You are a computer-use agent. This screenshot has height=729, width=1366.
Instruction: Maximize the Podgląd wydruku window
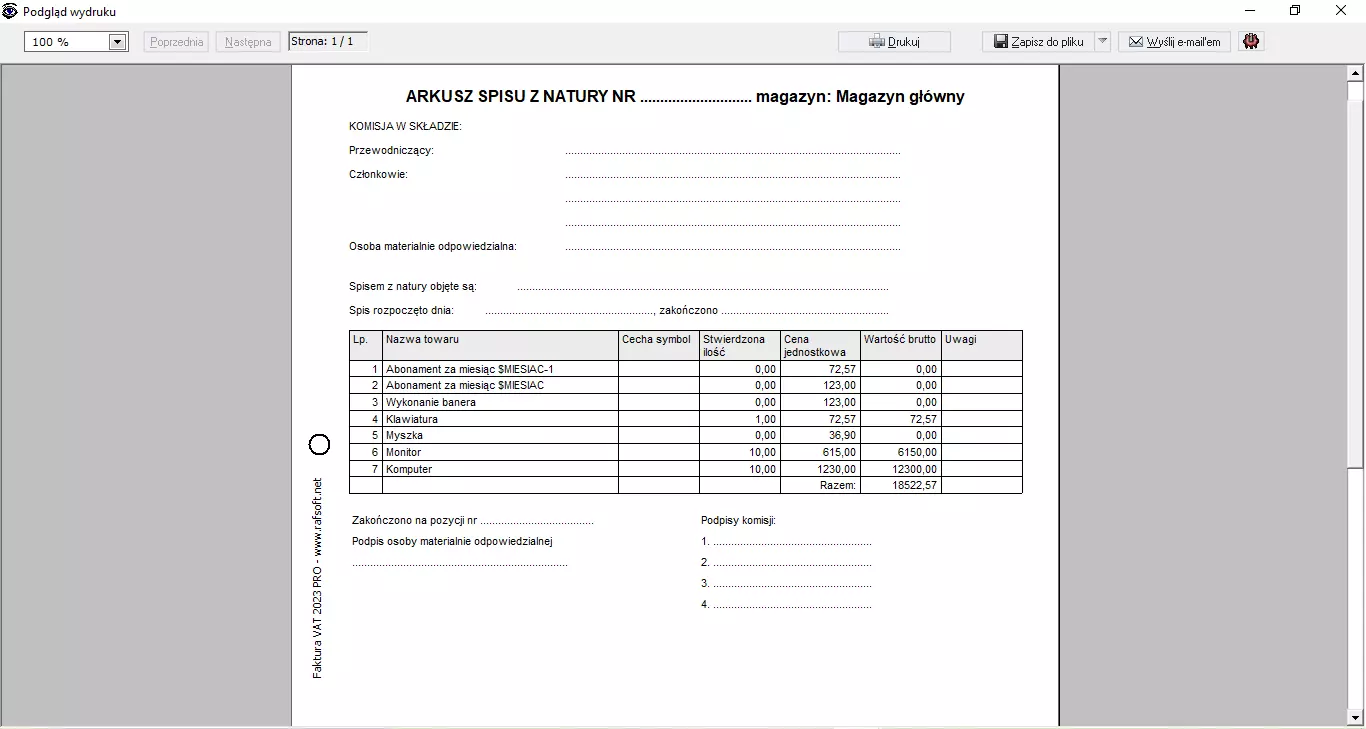pos(1295,11)
